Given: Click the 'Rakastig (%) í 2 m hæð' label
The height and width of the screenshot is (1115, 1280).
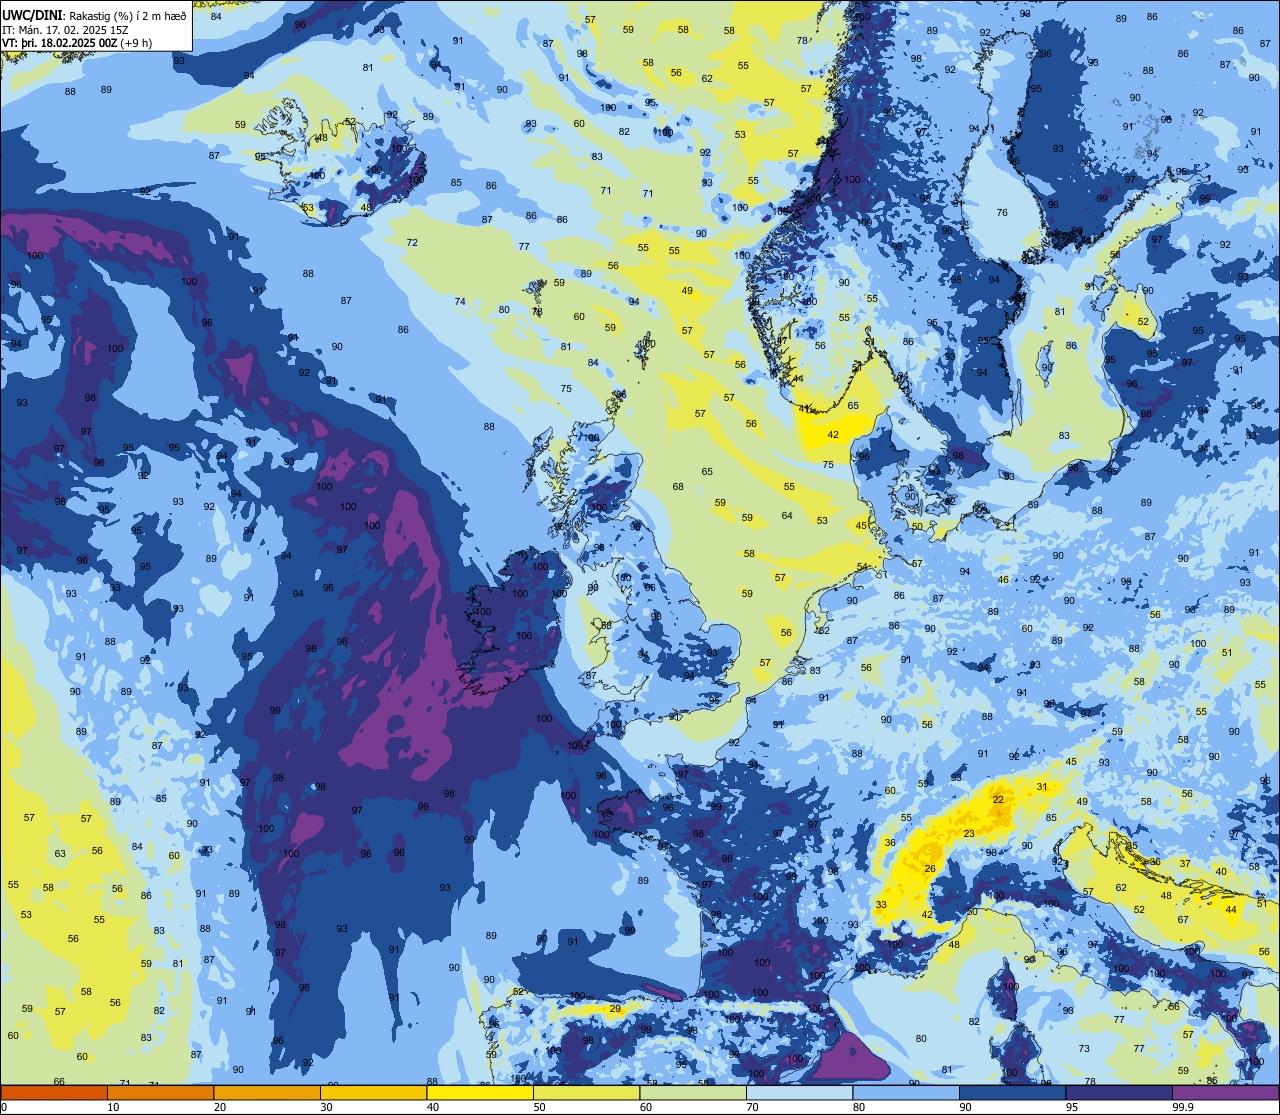Looking at the screenshot, I should click(126, 16).
